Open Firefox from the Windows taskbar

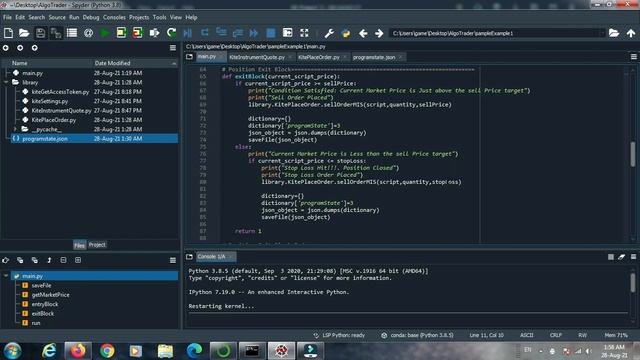pos(77,351)
